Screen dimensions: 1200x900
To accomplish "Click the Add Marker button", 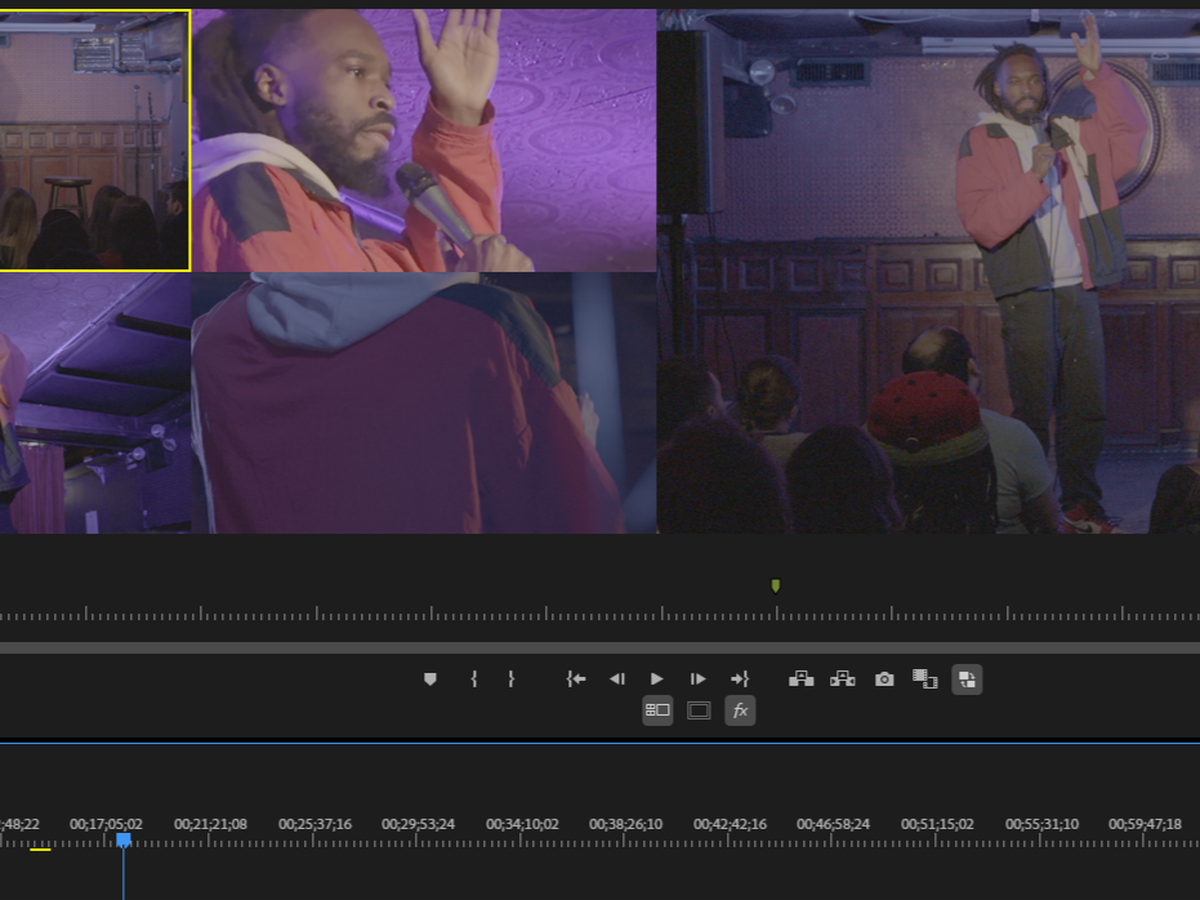I will click(x=430, y=679).
